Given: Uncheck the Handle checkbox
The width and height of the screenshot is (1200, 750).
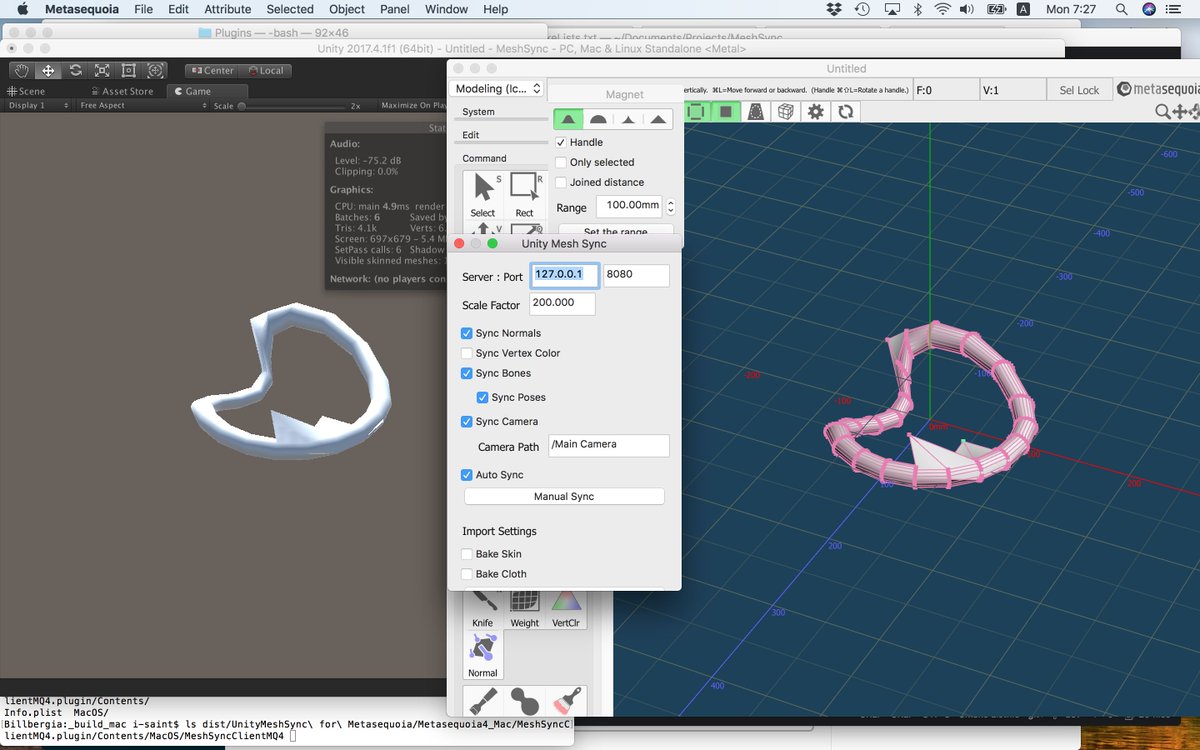Looking at the screenshot, I should [x=561, y=142].
